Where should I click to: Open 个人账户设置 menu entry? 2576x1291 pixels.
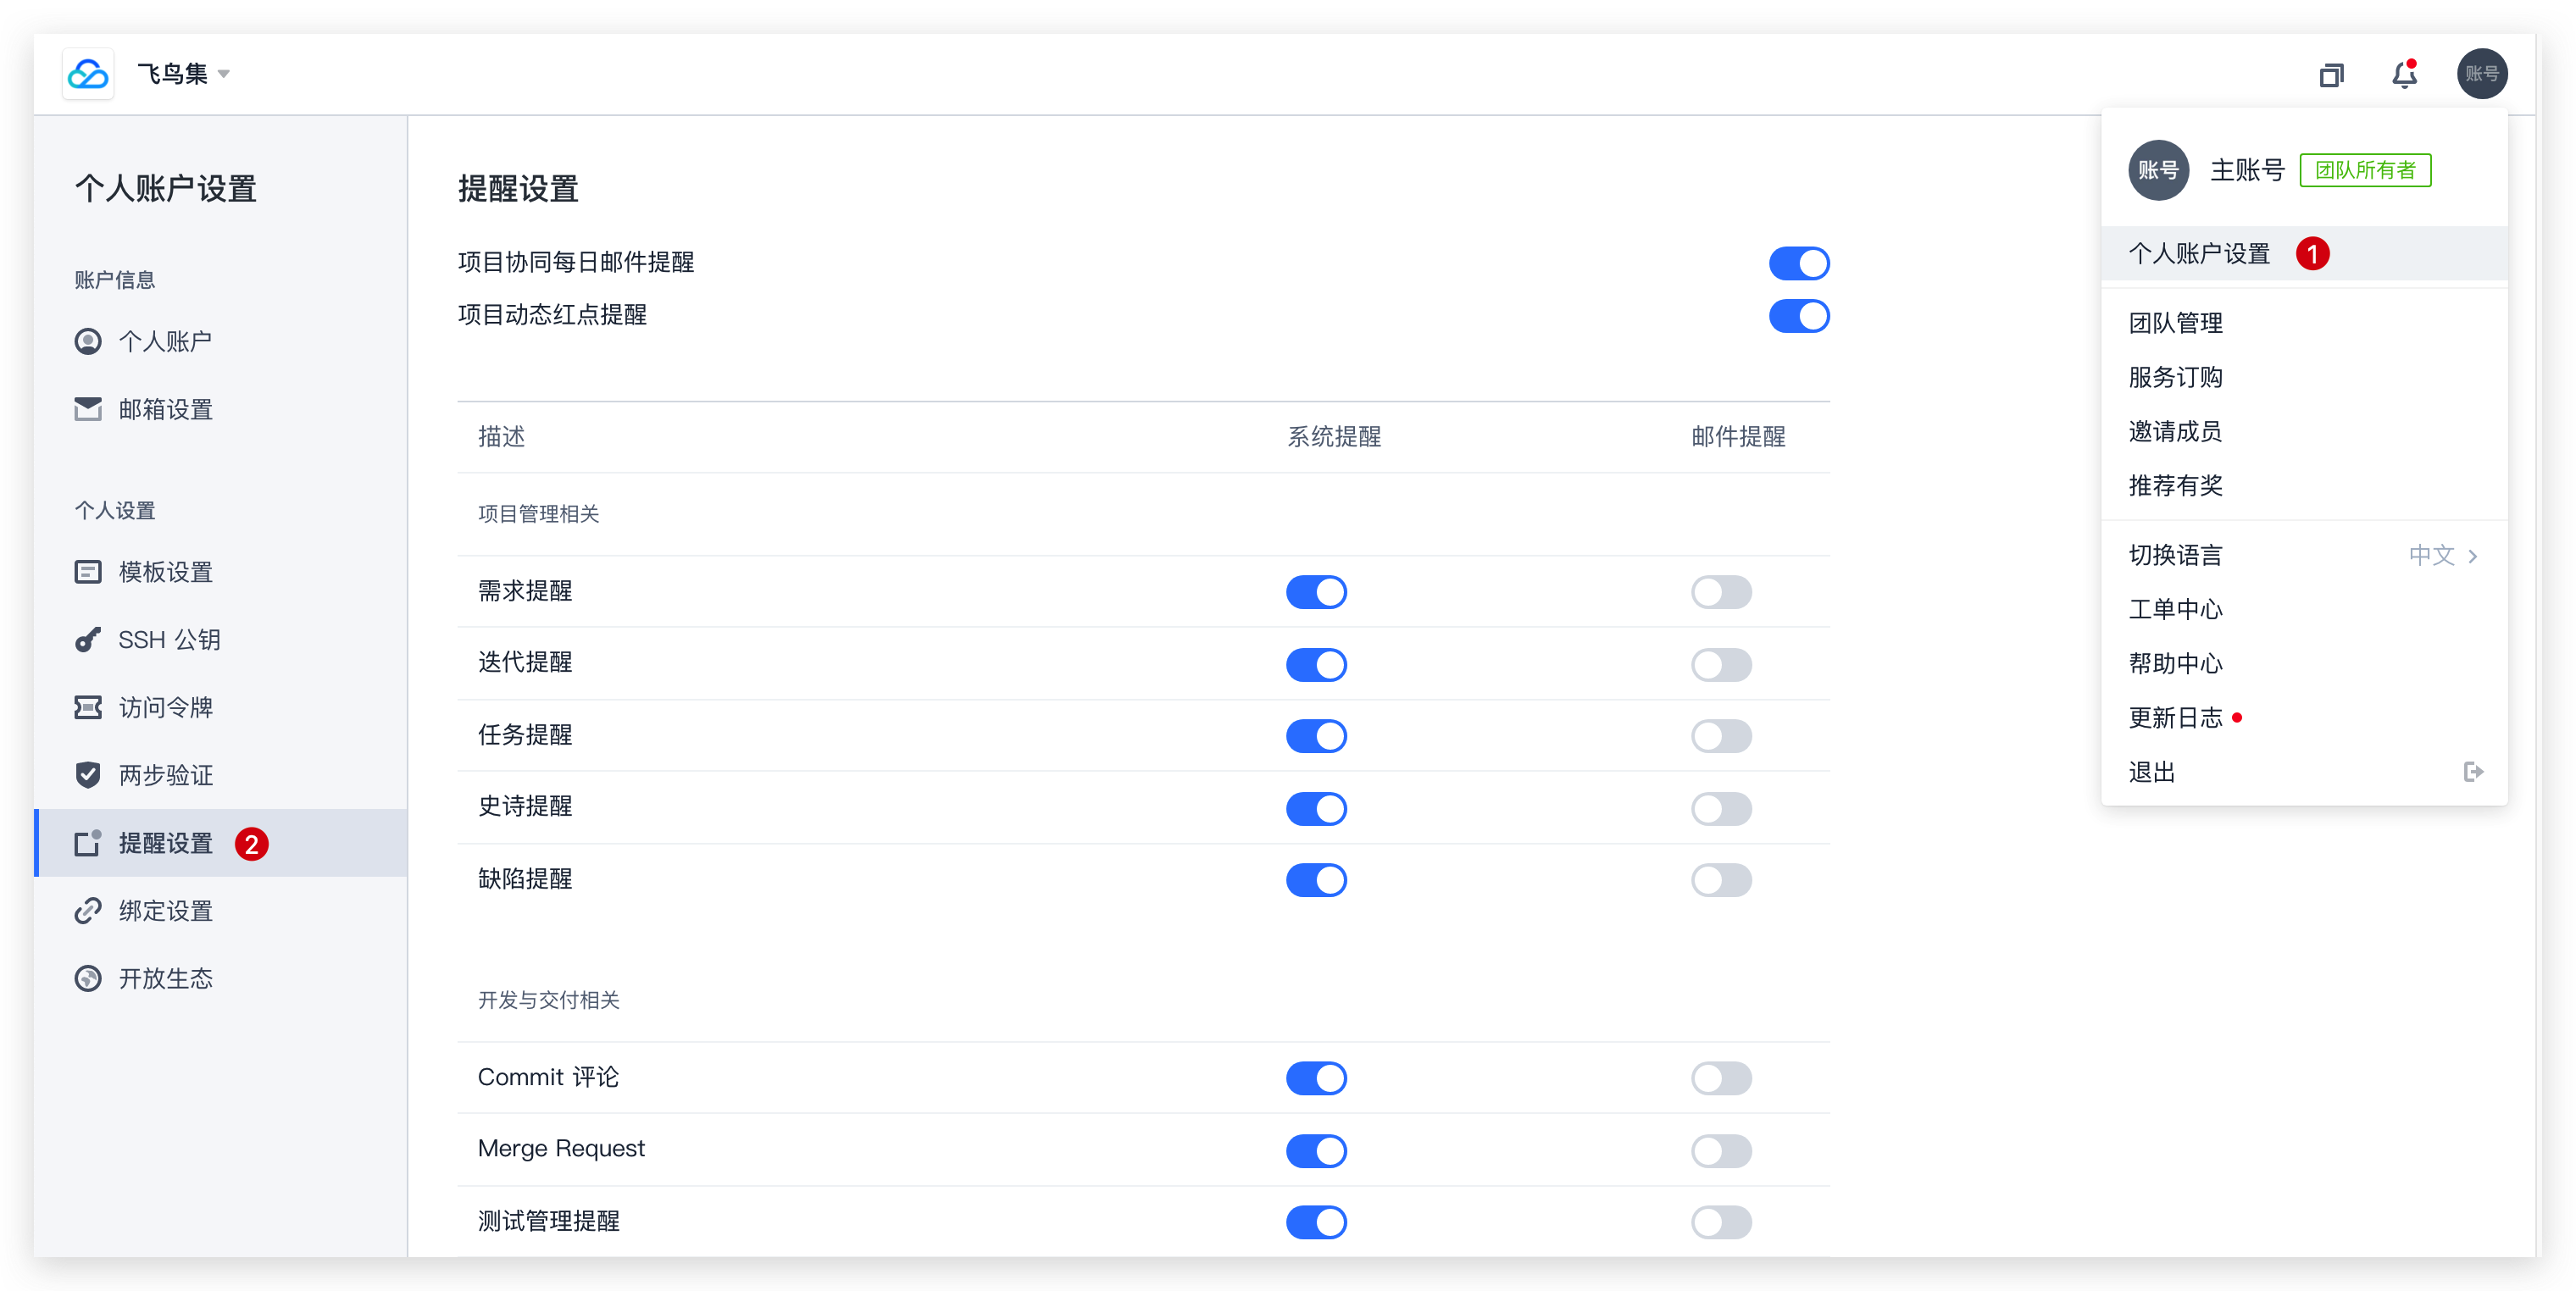[2199, 254]
